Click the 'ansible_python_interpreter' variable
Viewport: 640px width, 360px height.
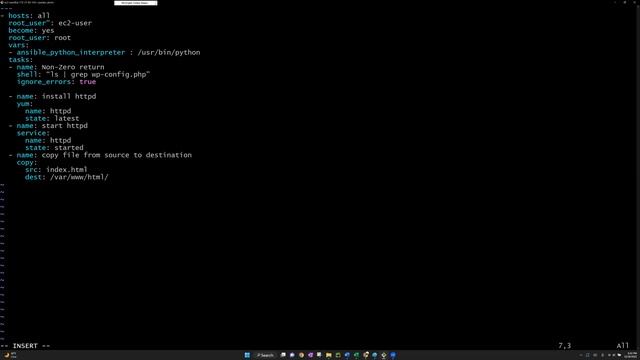pyautogui.click(x=71, y=52)
